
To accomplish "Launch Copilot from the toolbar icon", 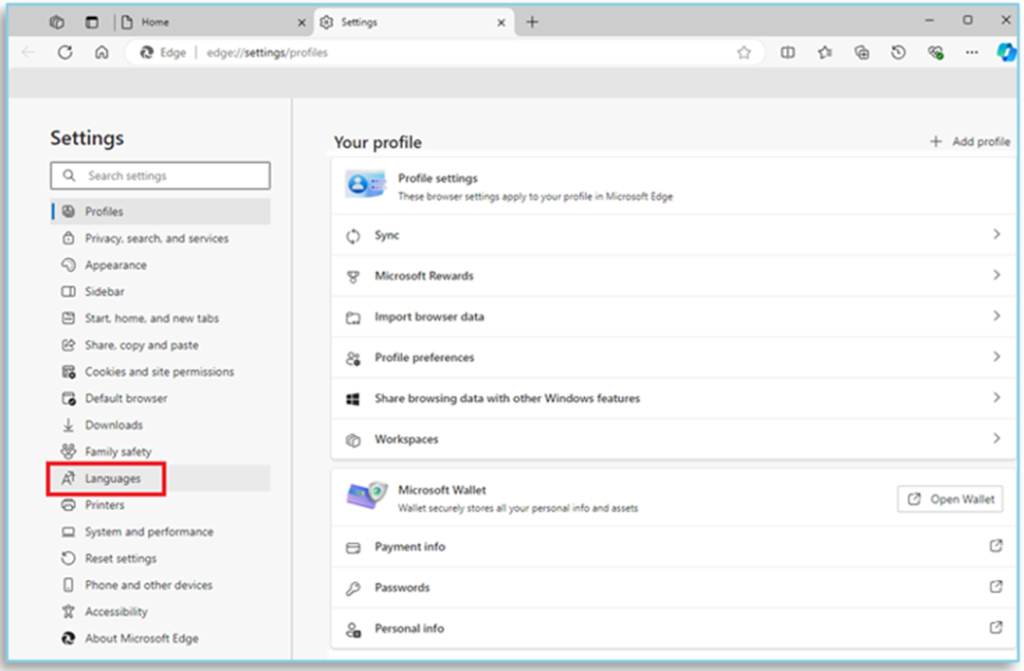I will point(1005,53).
